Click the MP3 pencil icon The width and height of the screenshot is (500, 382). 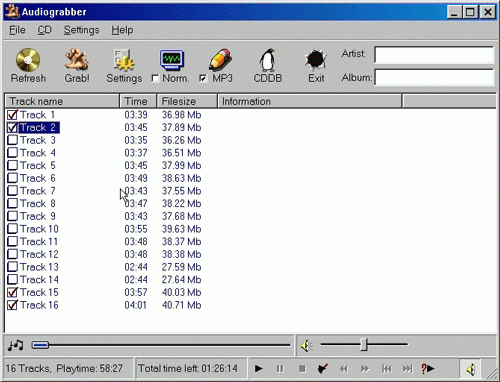pos(220,60)
